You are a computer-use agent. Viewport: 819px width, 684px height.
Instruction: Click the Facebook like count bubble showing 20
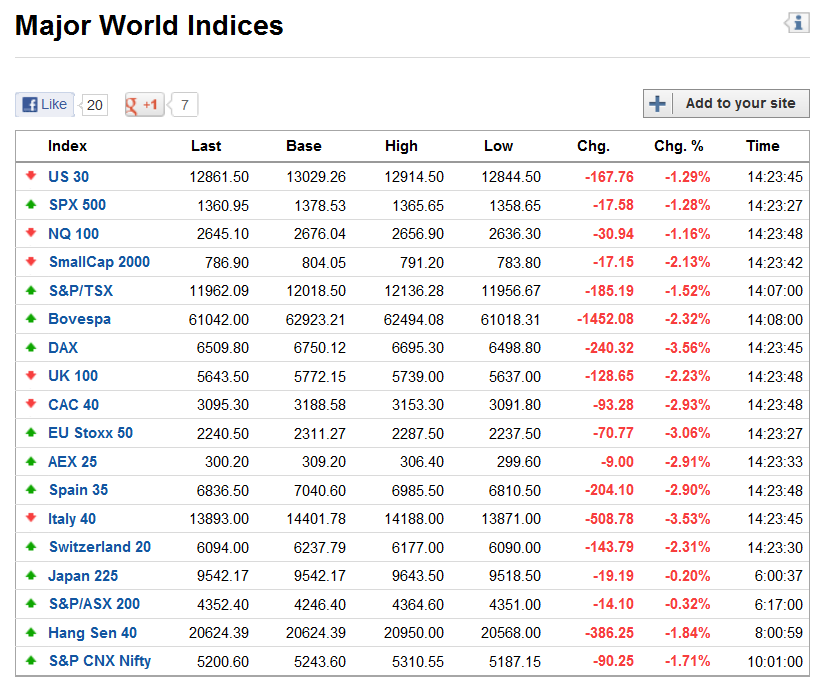(x=94, y=104)
